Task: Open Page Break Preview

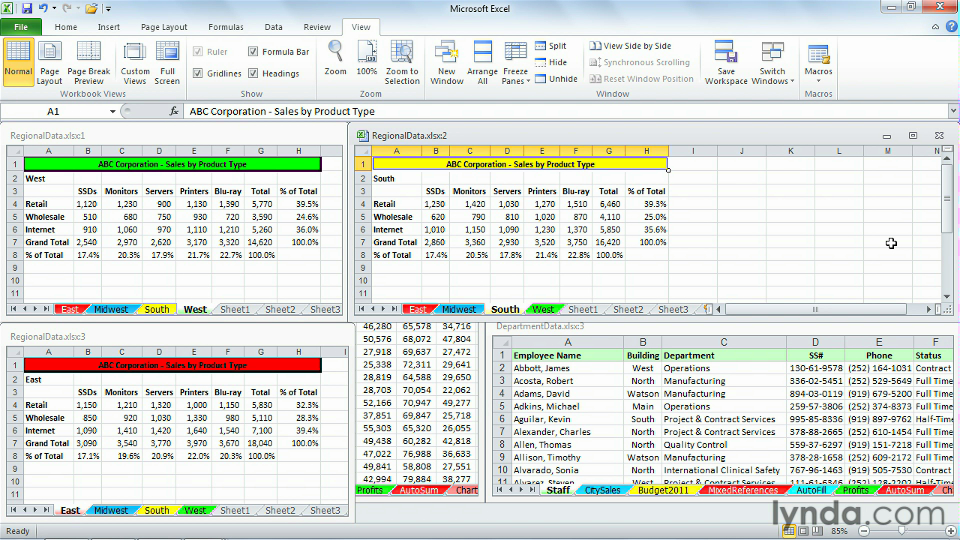Action: 89,62
